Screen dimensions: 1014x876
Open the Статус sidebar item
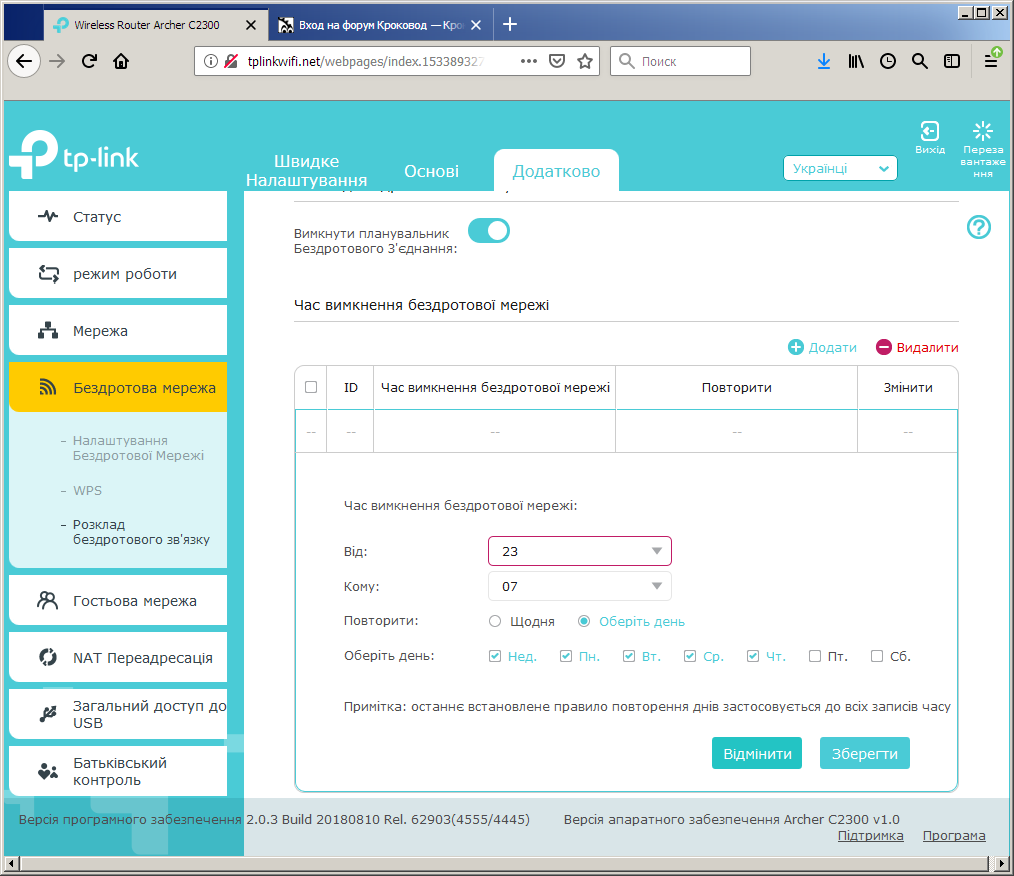click(x=118, y=217)
